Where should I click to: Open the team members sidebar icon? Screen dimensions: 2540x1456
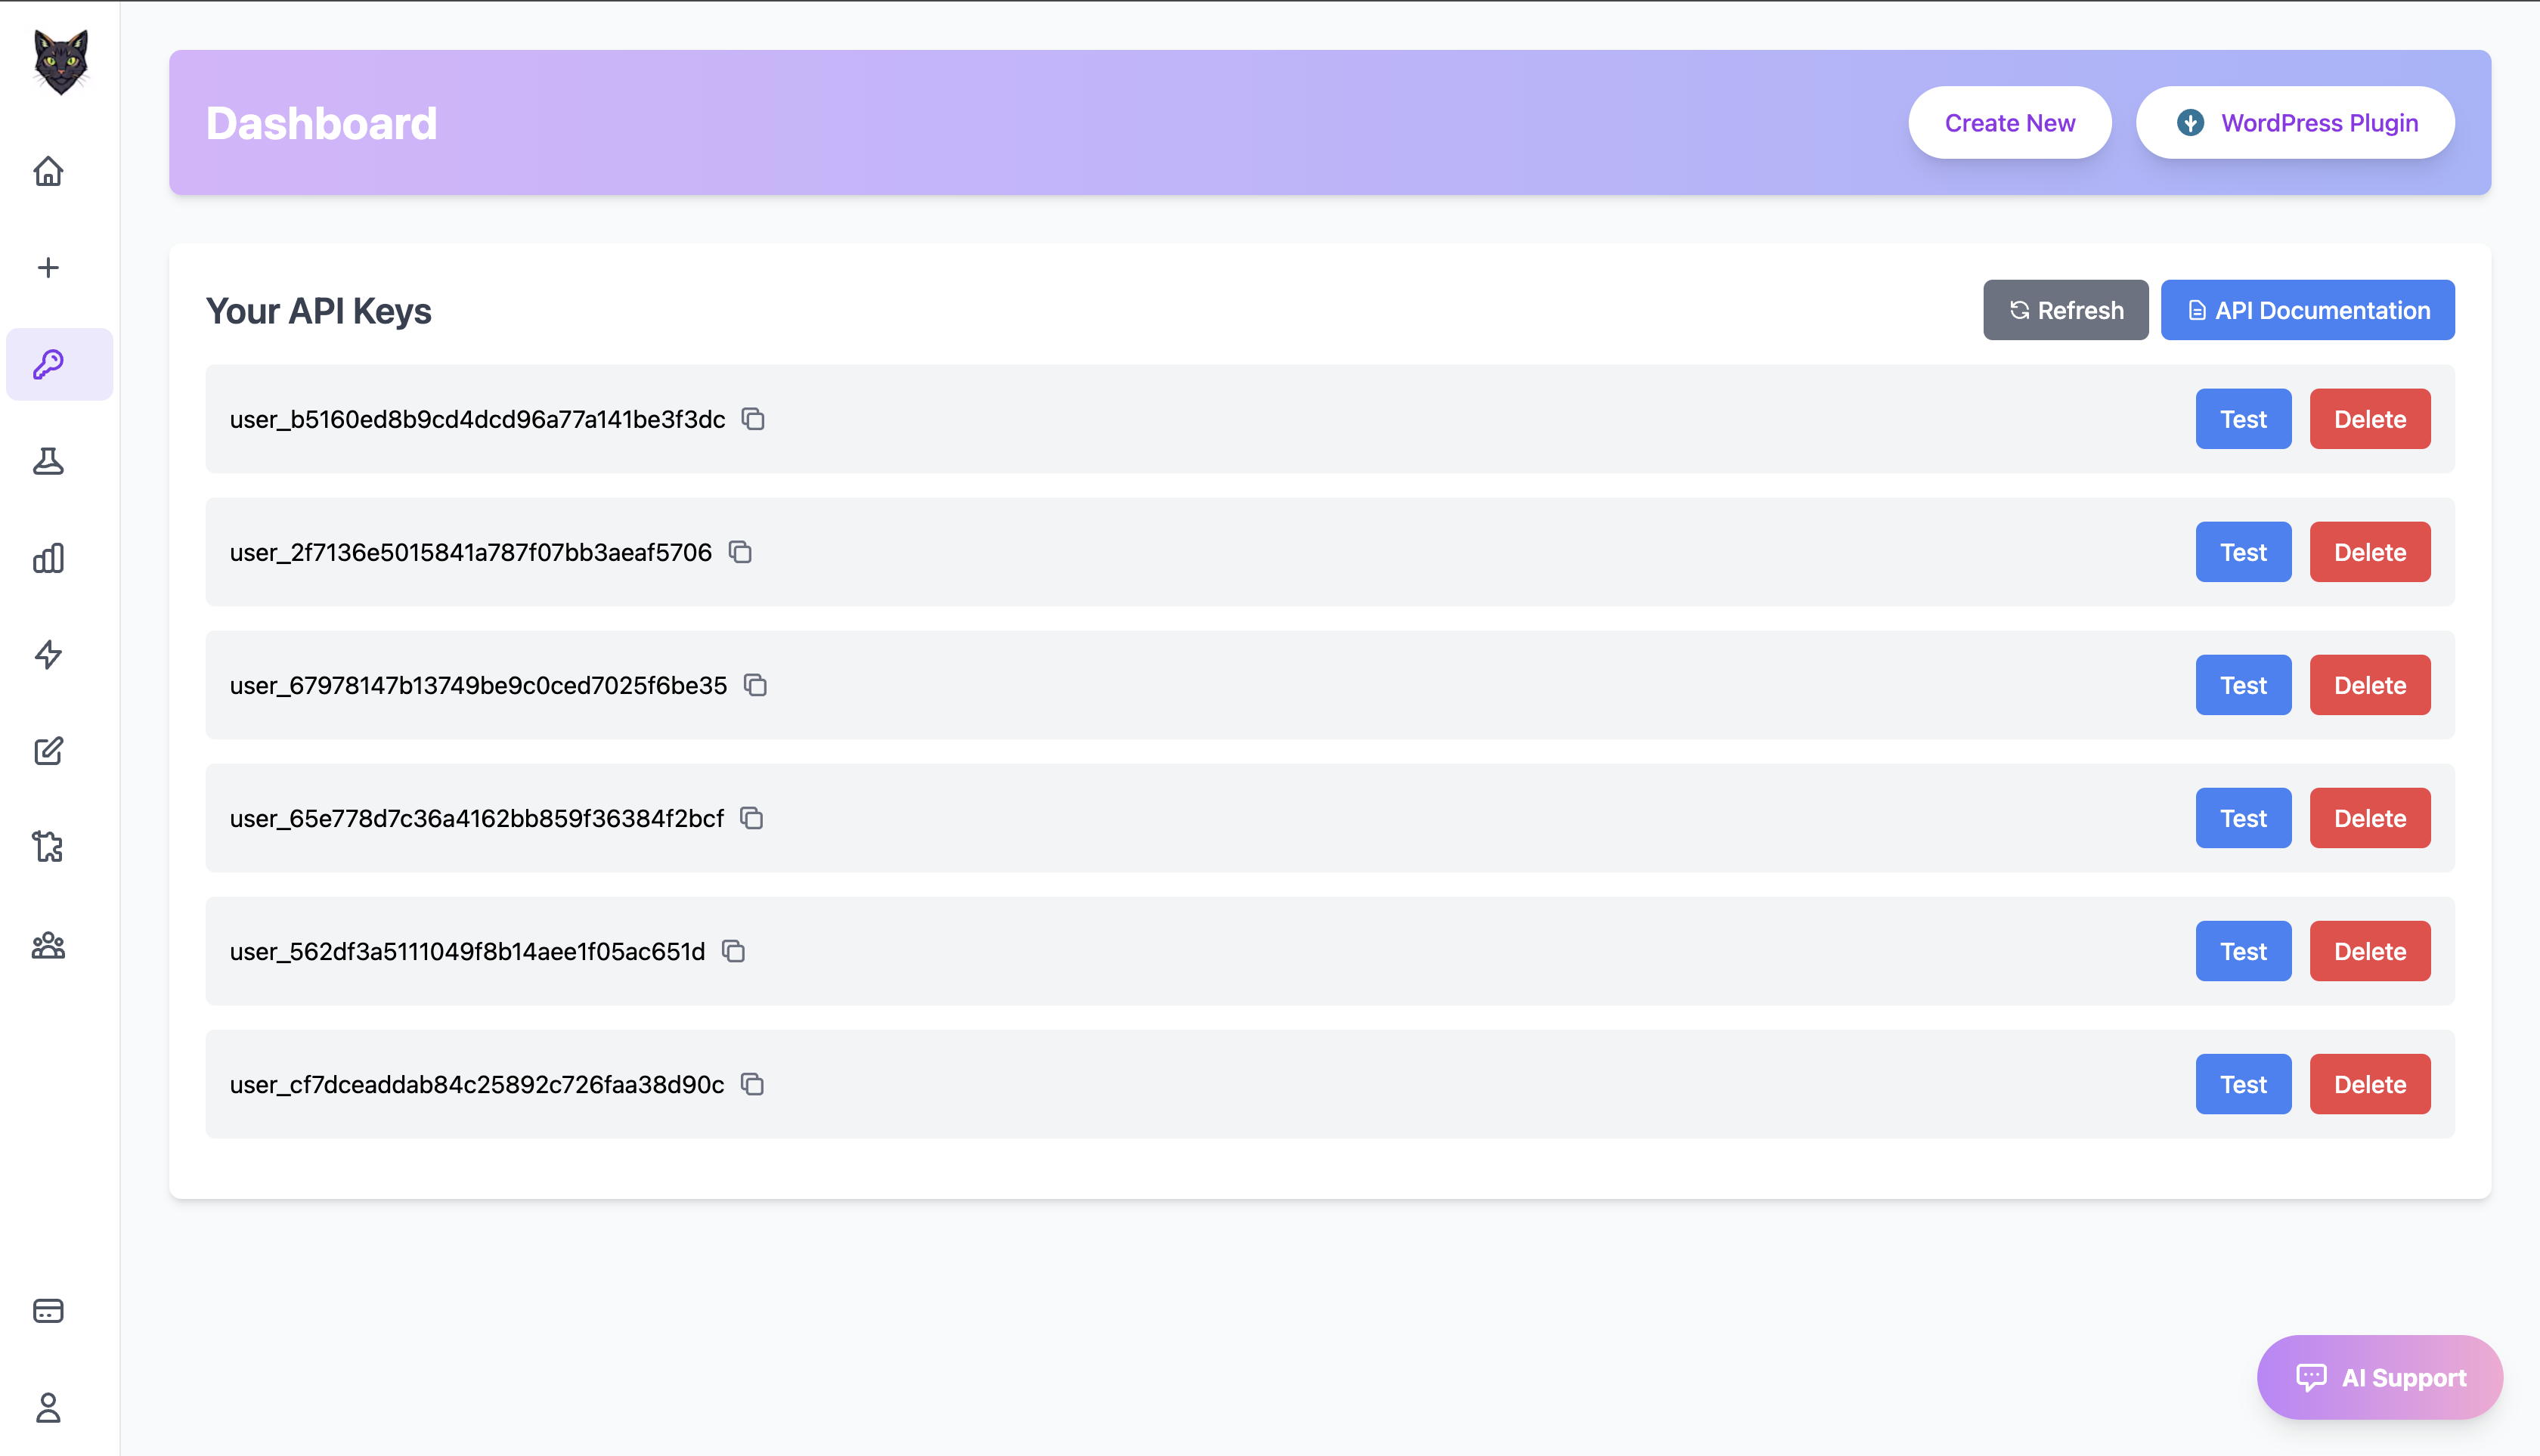click(x=48, y=945)
